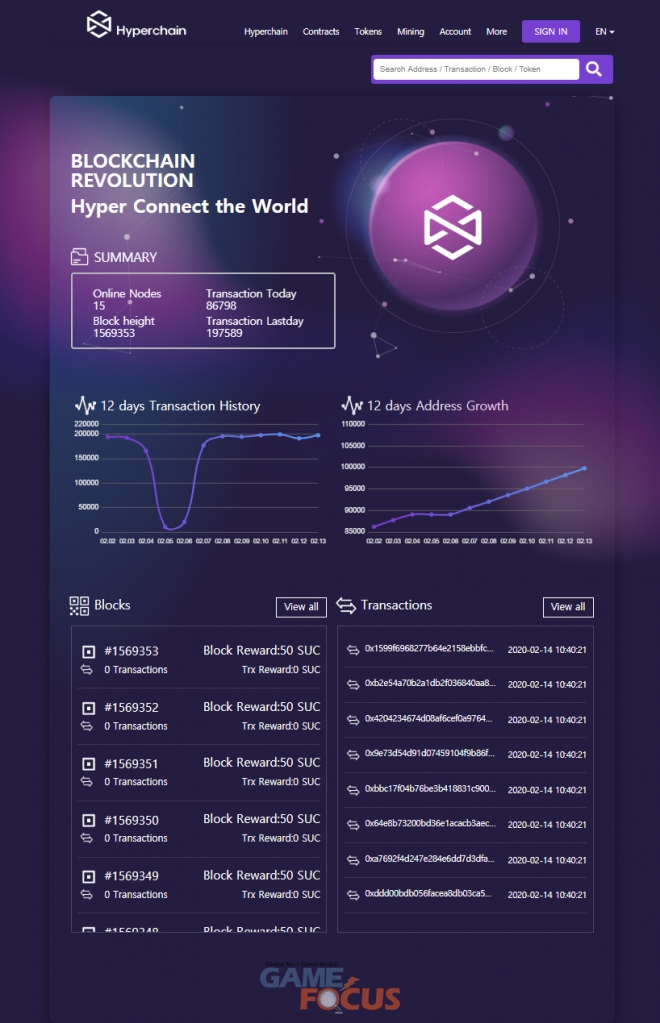660x1023 pixels.
Task: Click the Address Growth pulse icon
Action: [x=352, y=405]
